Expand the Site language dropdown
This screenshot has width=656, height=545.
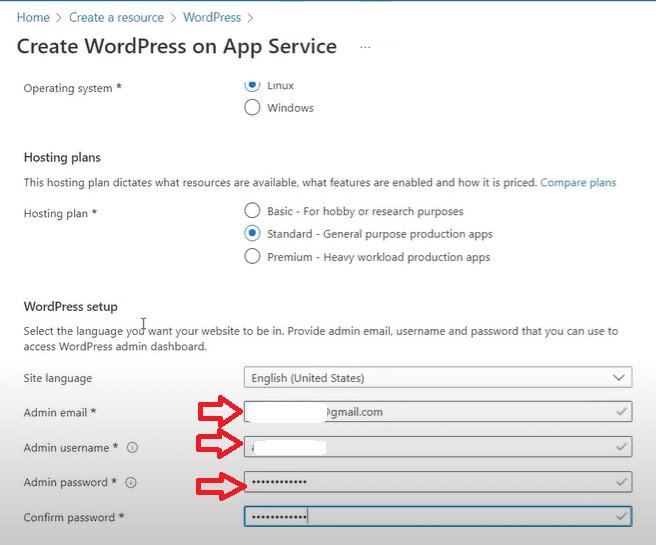click(438, 378)
